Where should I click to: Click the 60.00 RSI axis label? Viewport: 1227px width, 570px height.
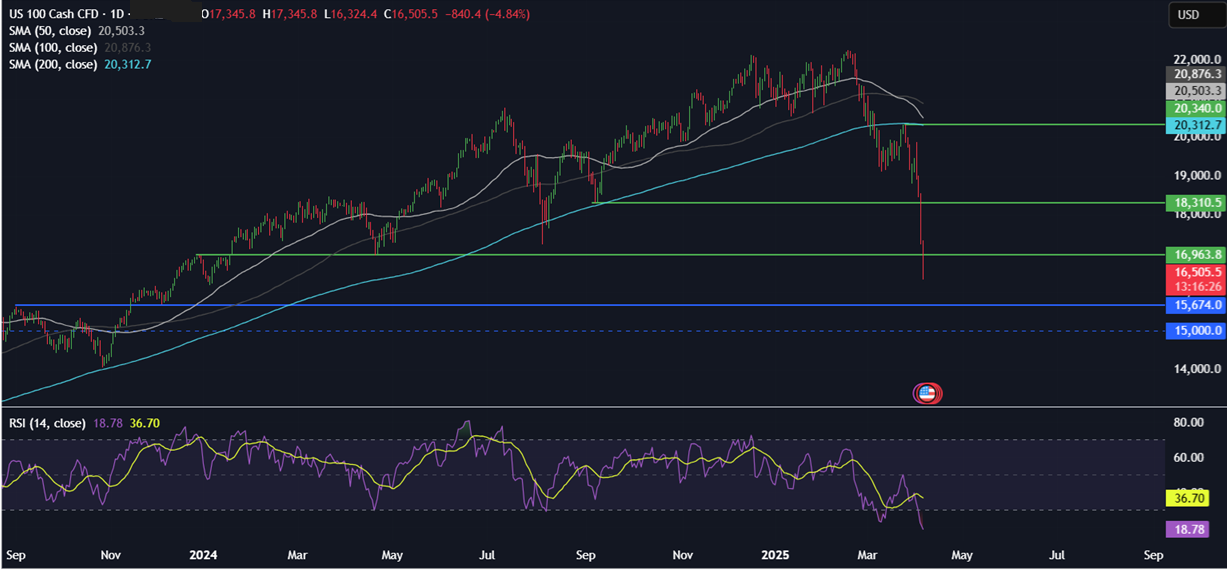pos(1187,458)
